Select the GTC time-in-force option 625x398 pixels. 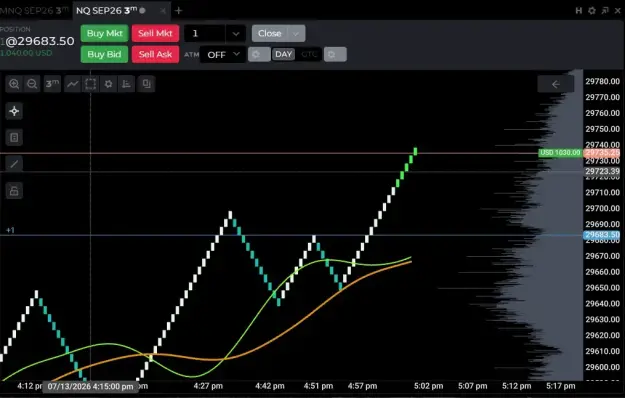[309, 55]
